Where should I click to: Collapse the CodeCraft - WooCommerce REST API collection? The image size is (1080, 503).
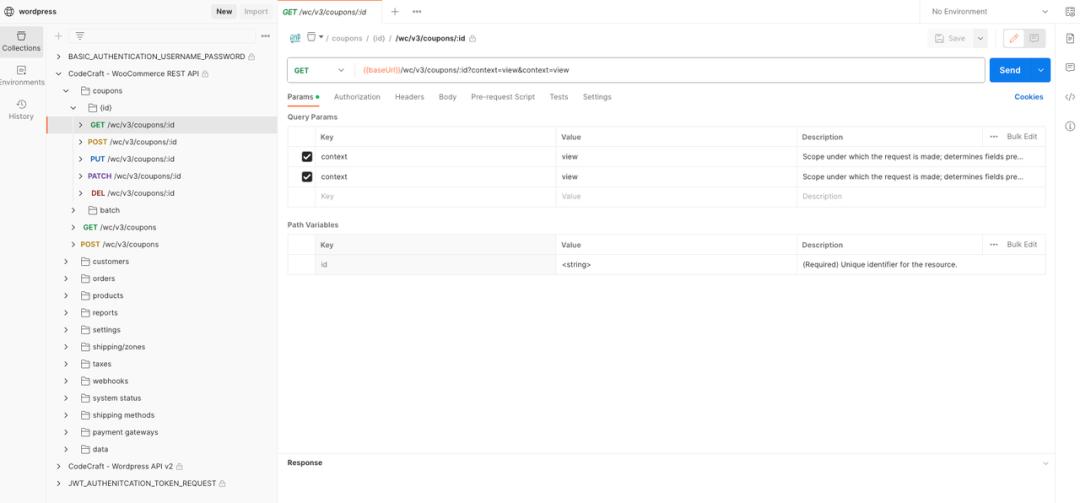click(59, 74)
